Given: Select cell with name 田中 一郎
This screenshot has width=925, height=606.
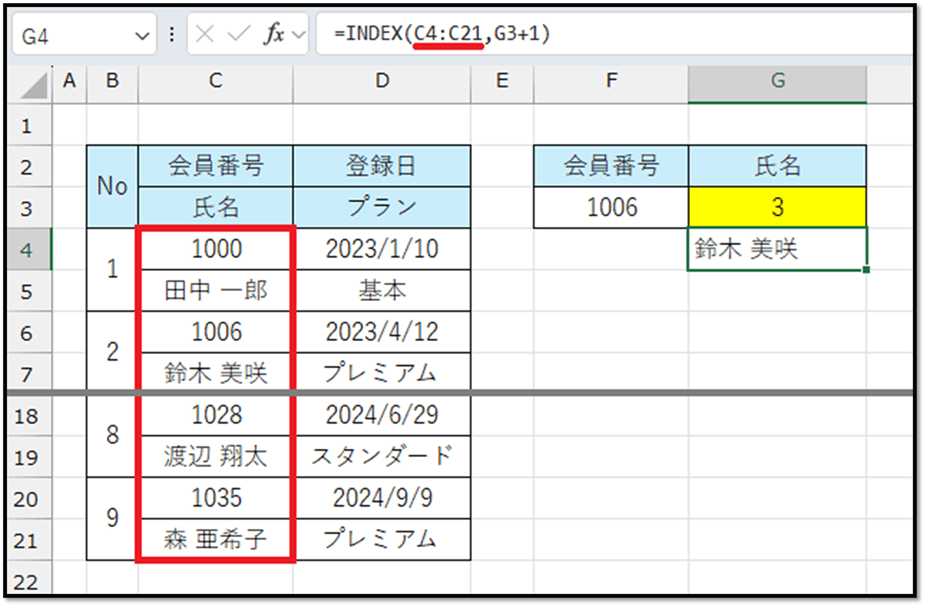Looking at the screenshot, I should coord(215,291).
